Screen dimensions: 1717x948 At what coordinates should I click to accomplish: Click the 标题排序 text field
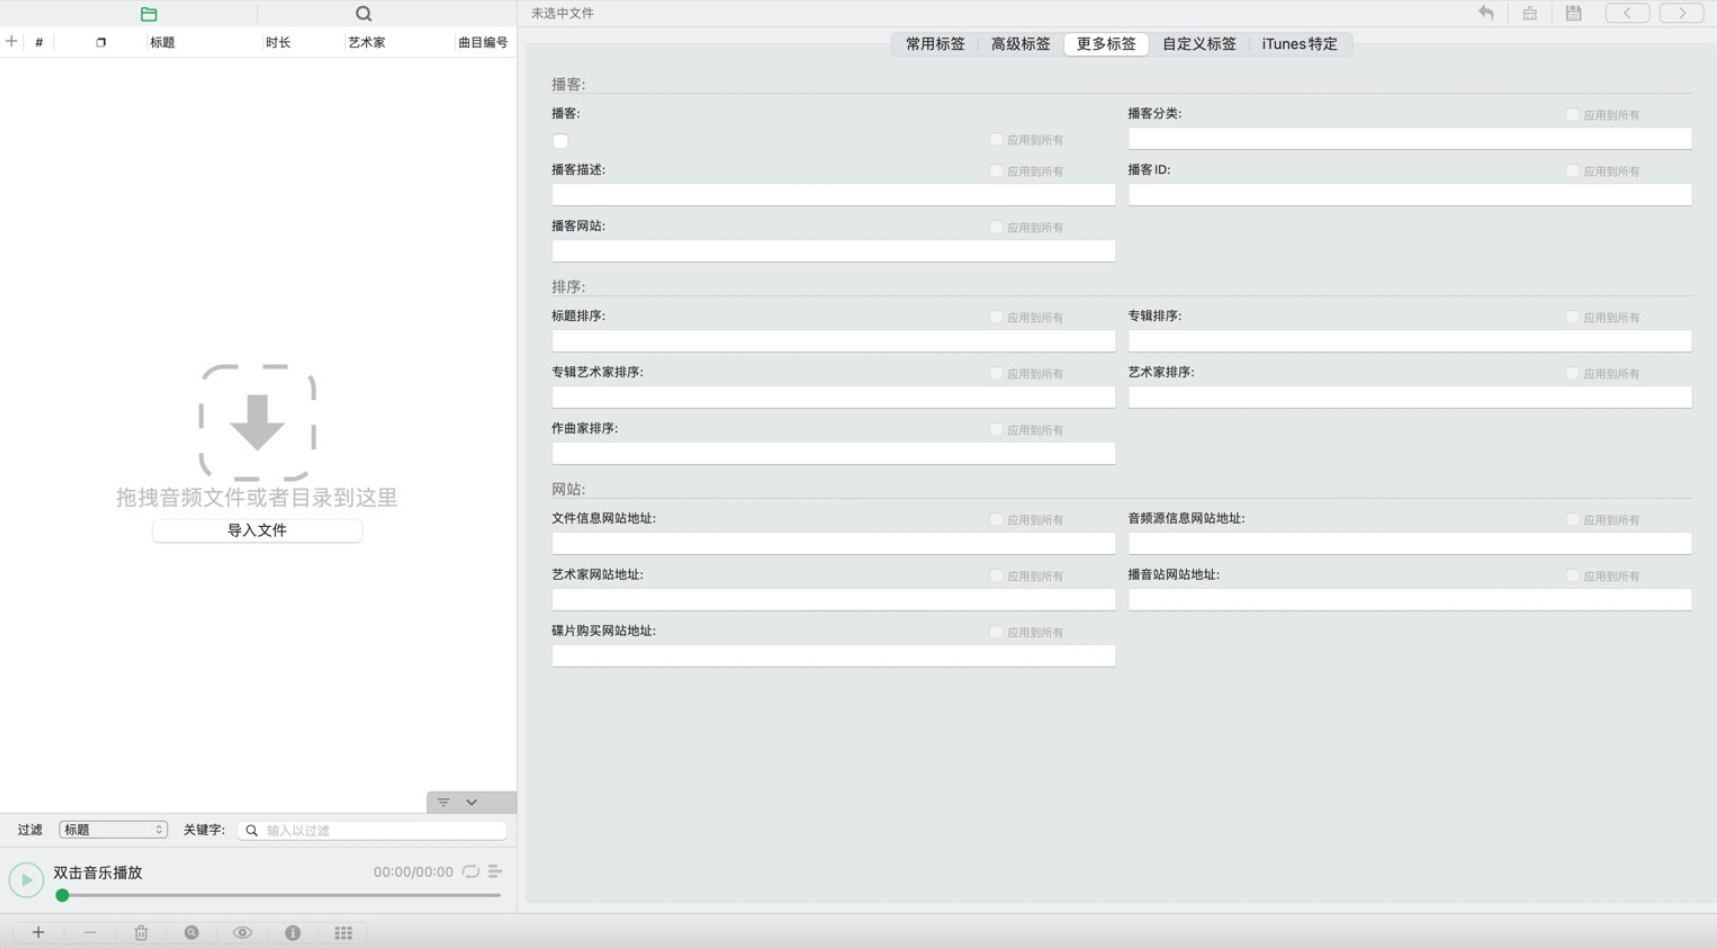pos(833,340)
